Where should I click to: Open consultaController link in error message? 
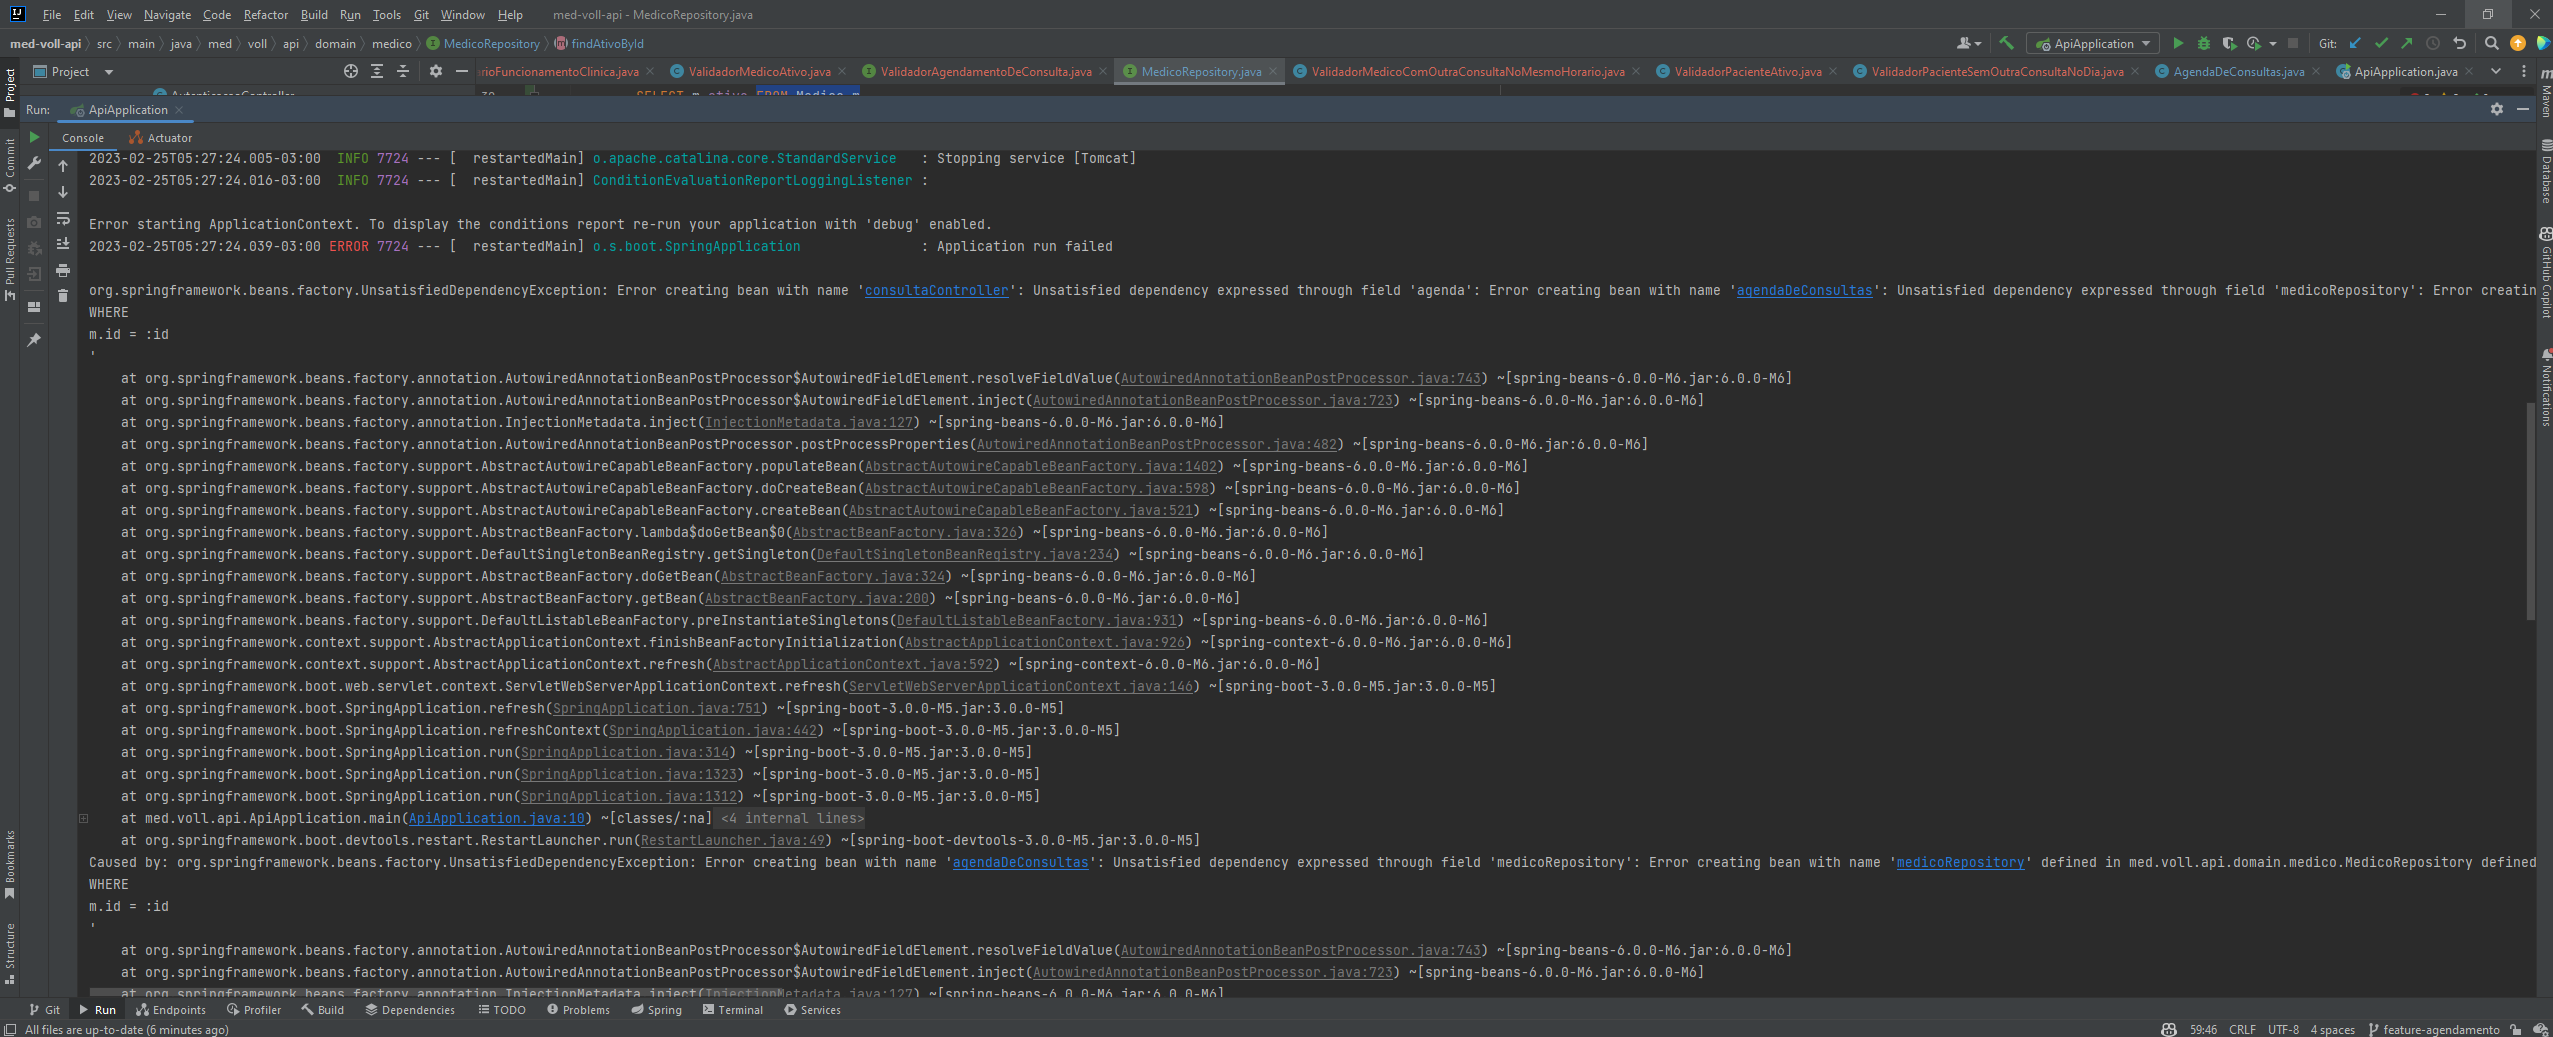click(x=936, y=290)
